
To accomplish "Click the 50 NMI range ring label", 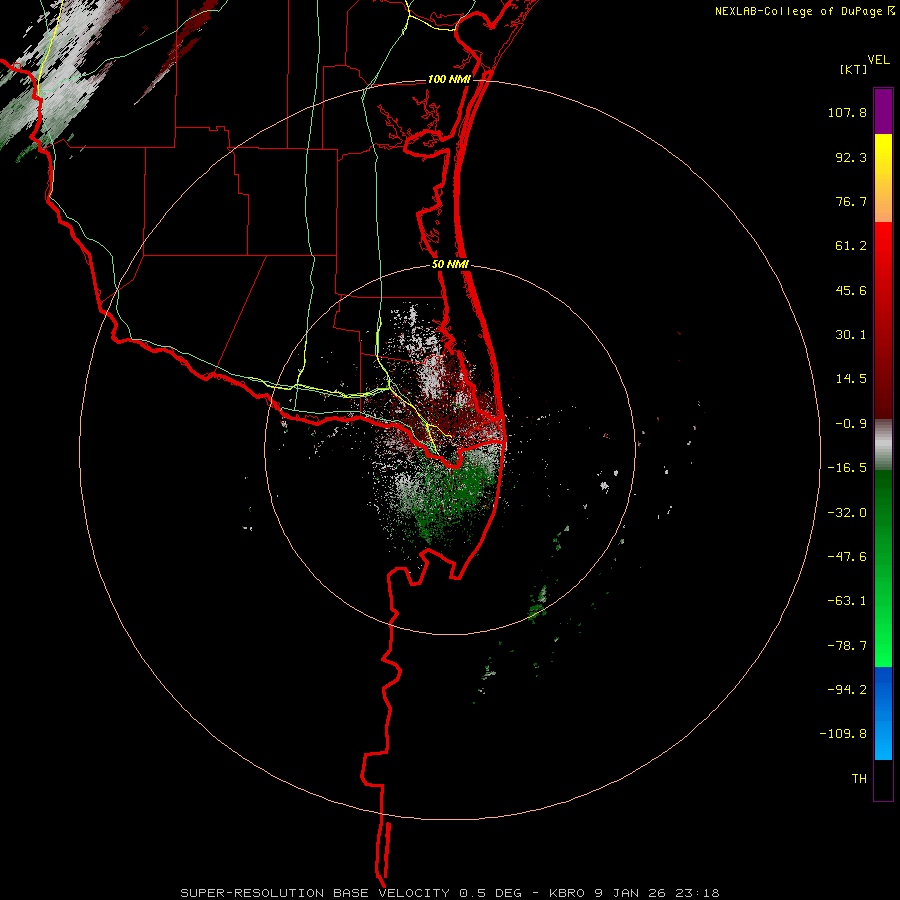I will (451, 265).
